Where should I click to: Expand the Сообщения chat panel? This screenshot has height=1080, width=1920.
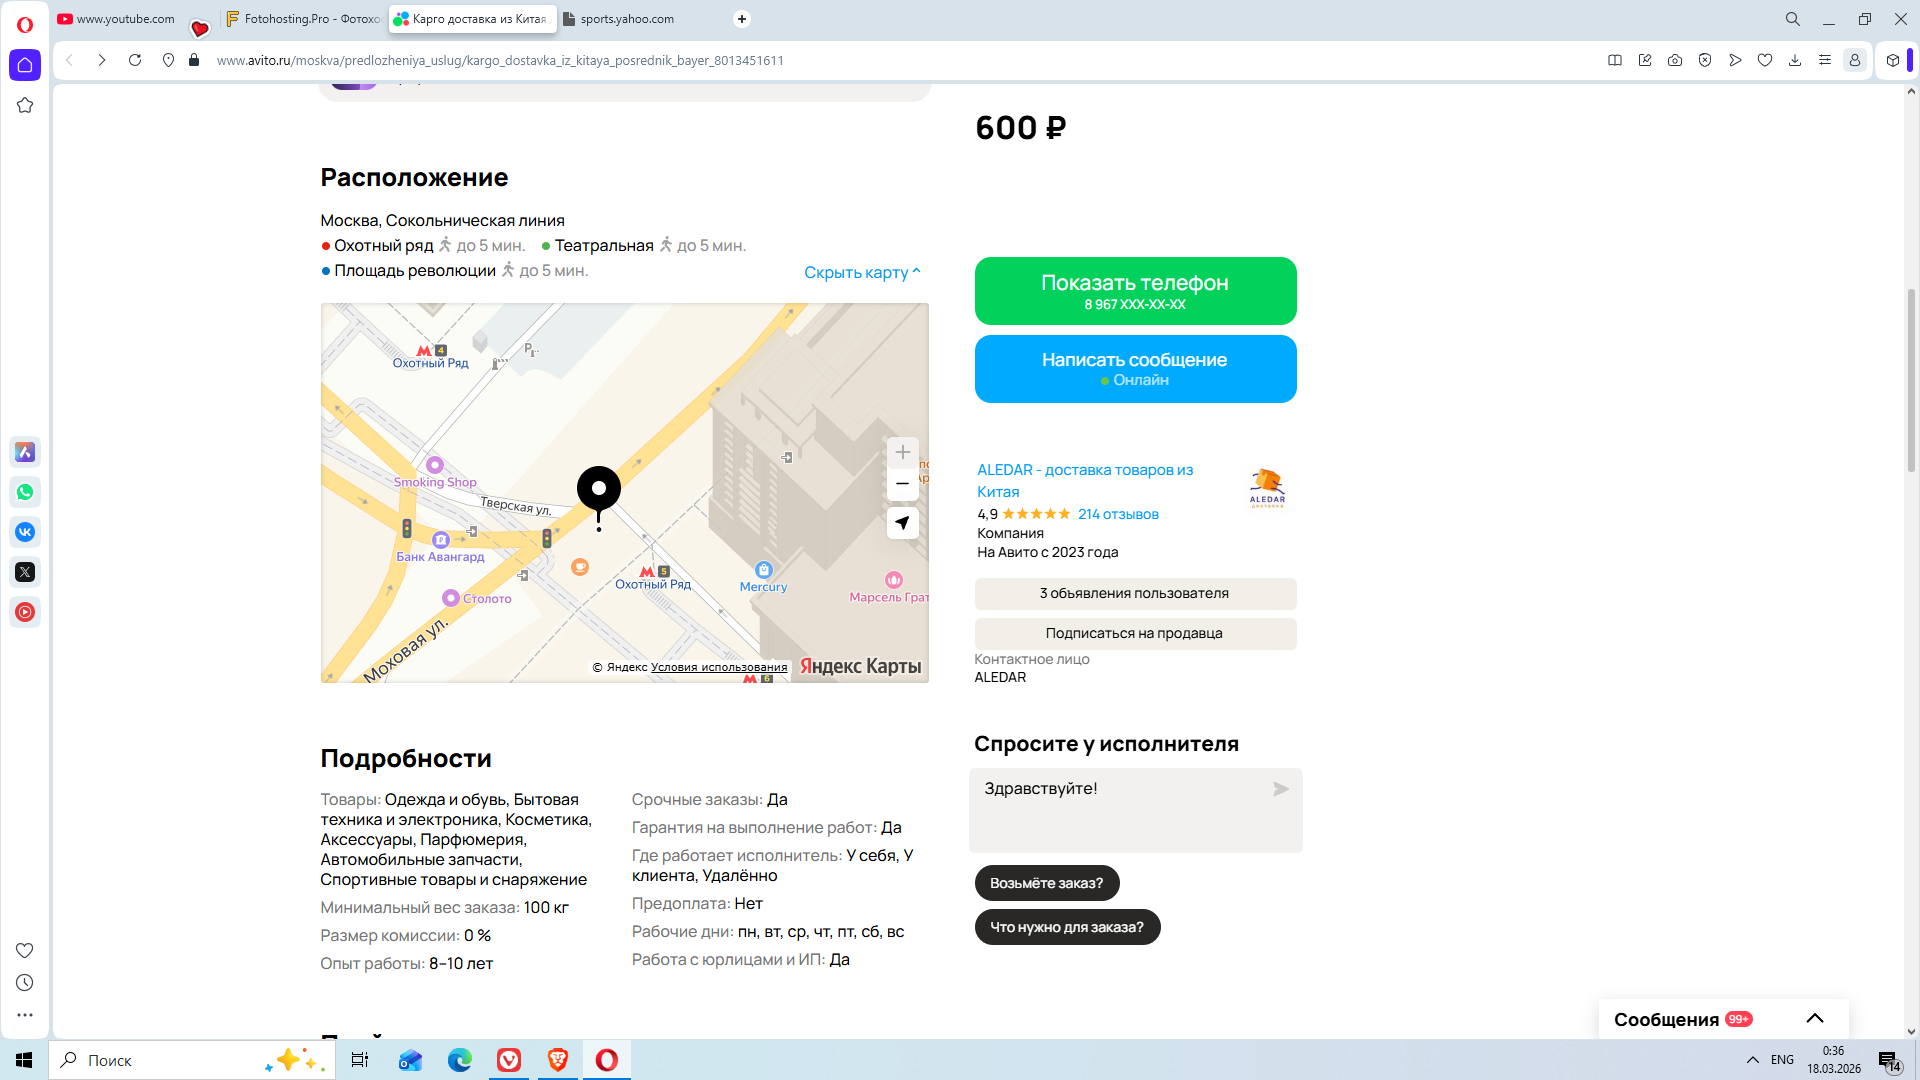point(1814,1019)
